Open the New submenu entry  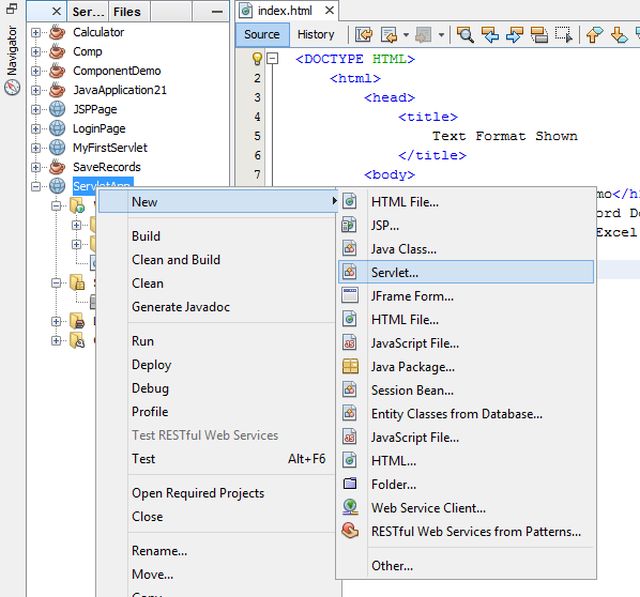[219, 202]
